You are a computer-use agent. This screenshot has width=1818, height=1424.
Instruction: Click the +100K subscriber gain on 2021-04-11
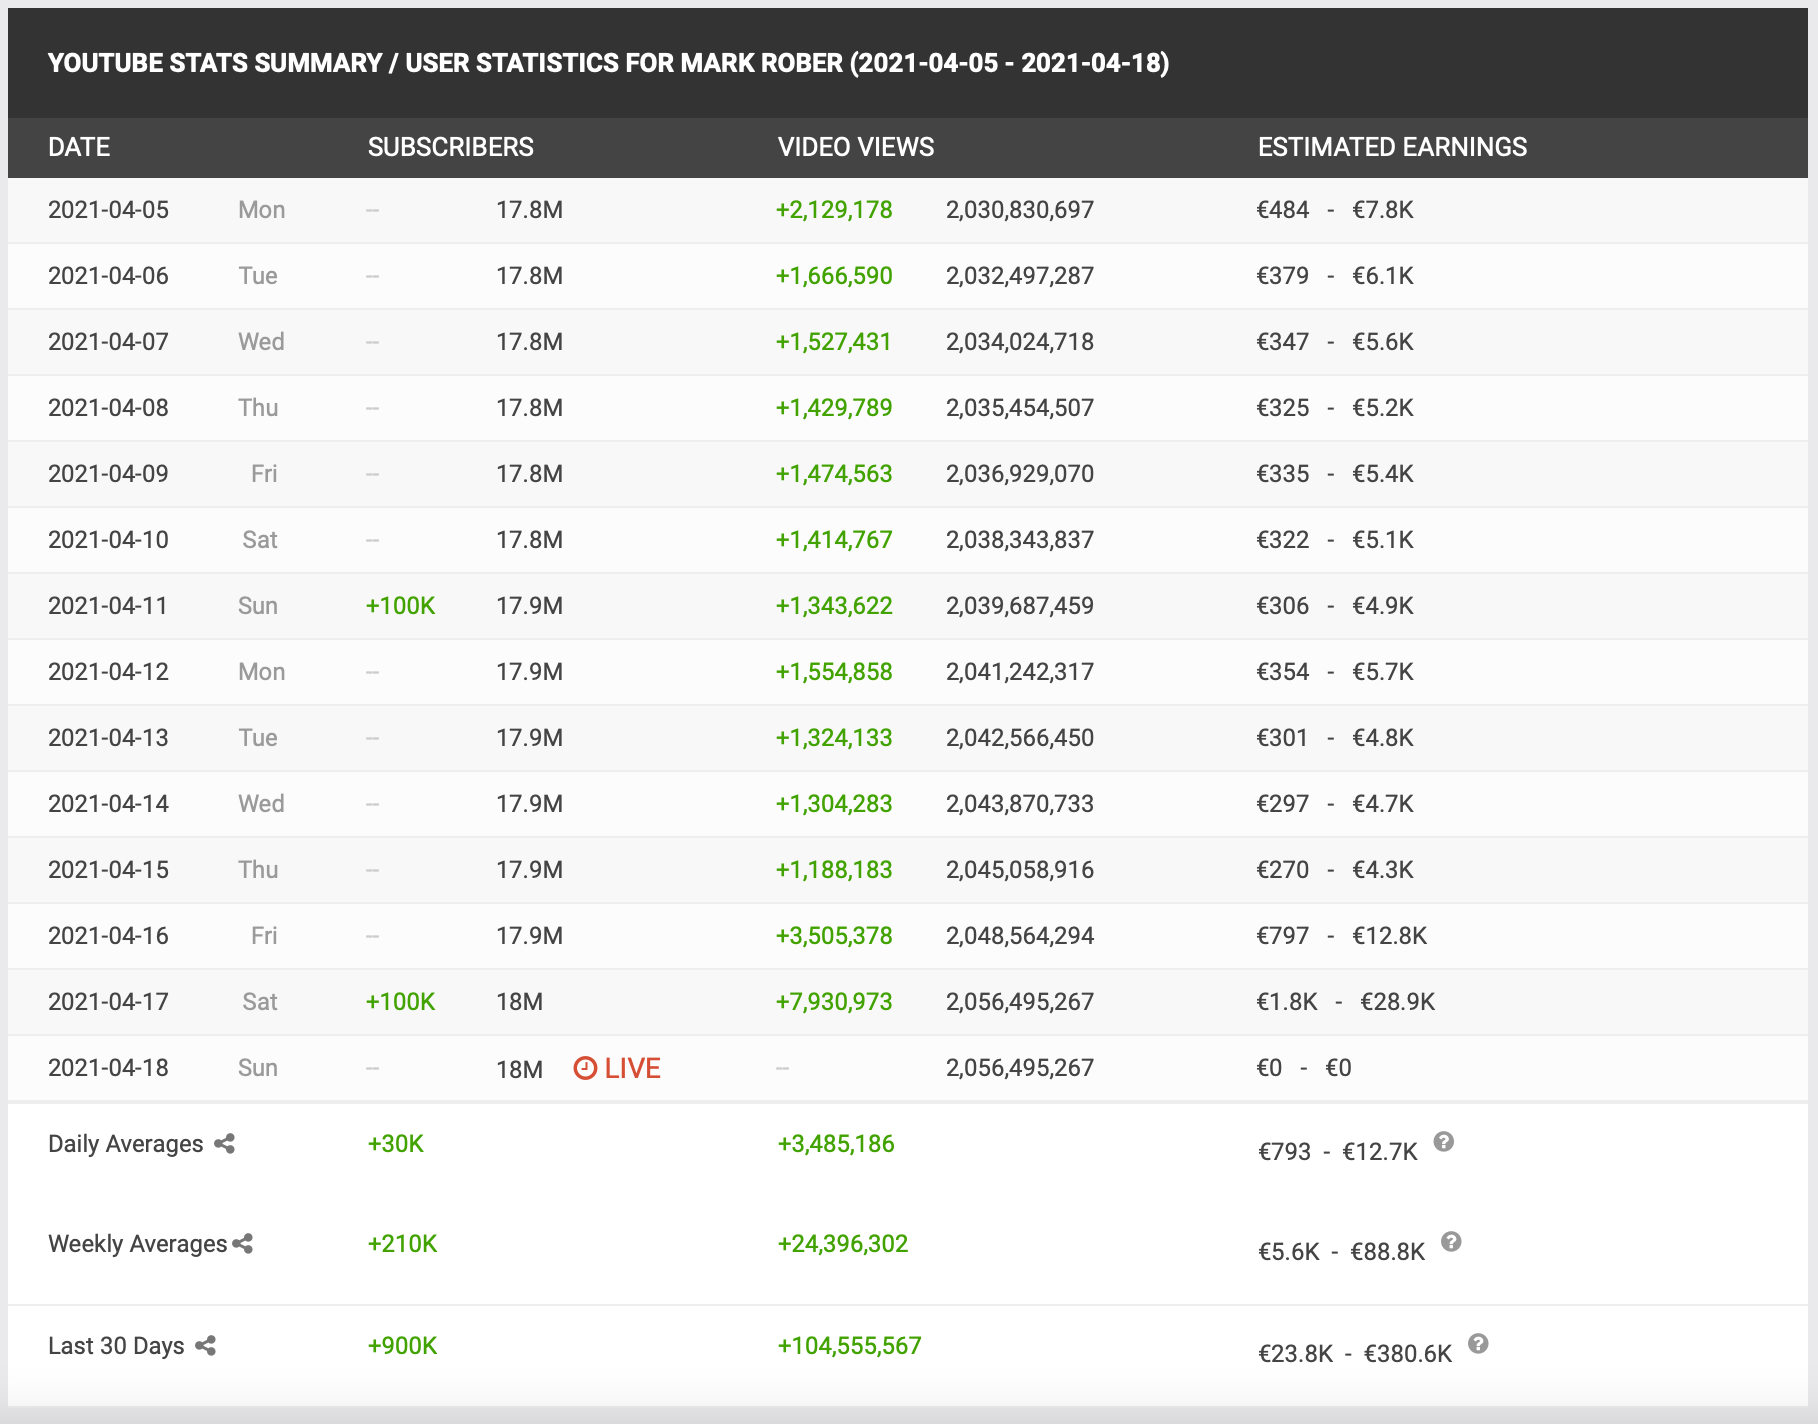[x=401, y=606]
